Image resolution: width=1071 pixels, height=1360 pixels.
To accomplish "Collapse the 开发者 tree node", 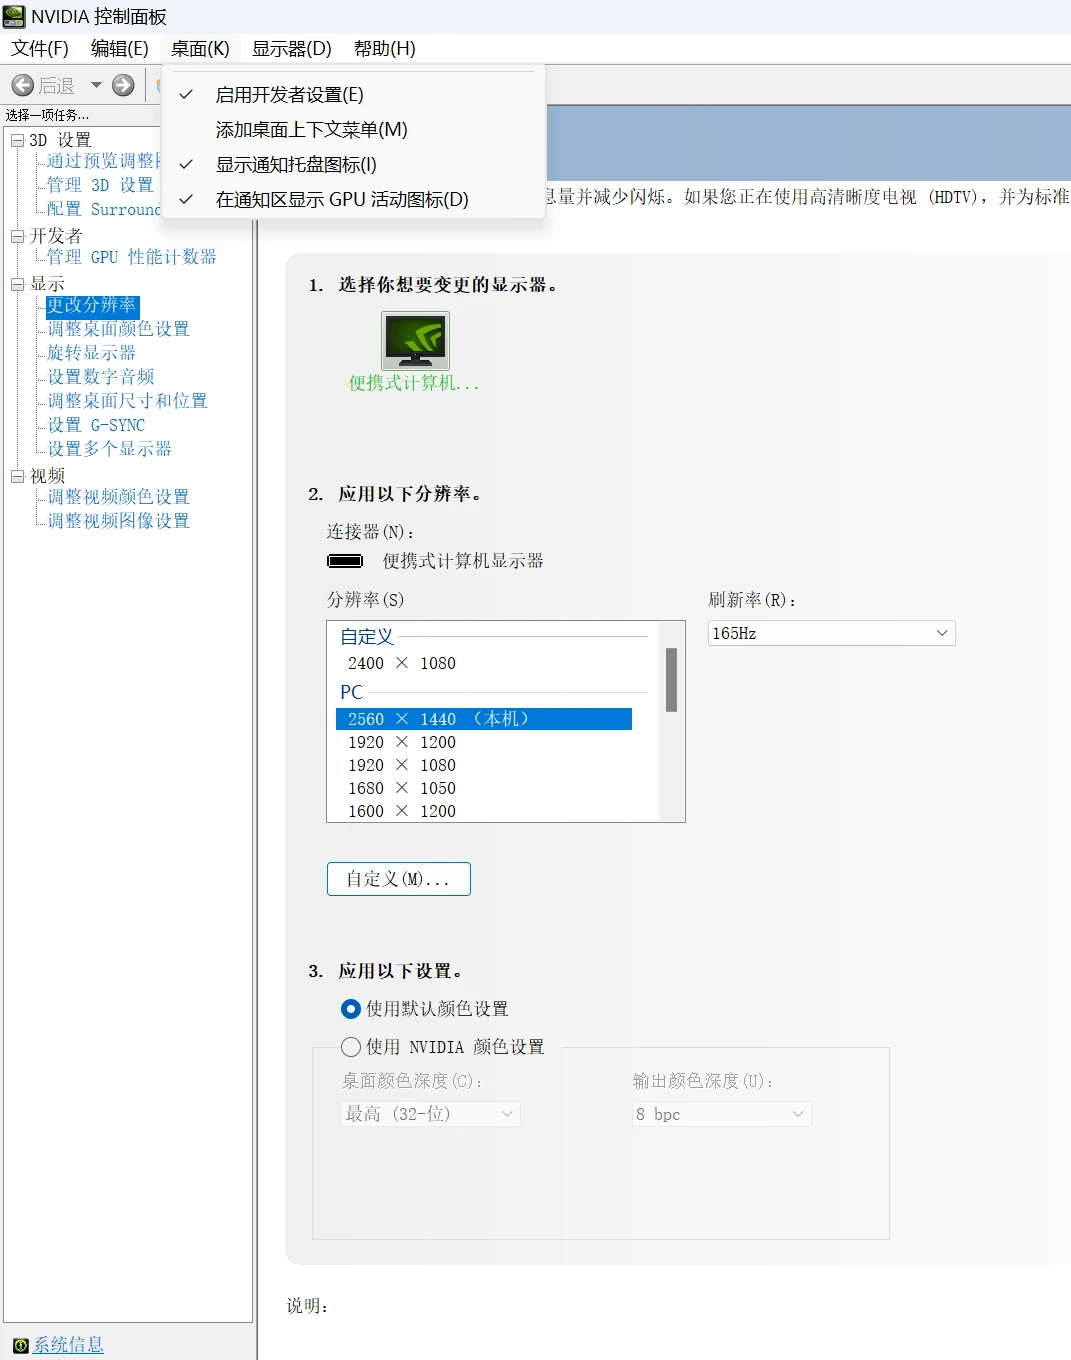I will [17, 236].
